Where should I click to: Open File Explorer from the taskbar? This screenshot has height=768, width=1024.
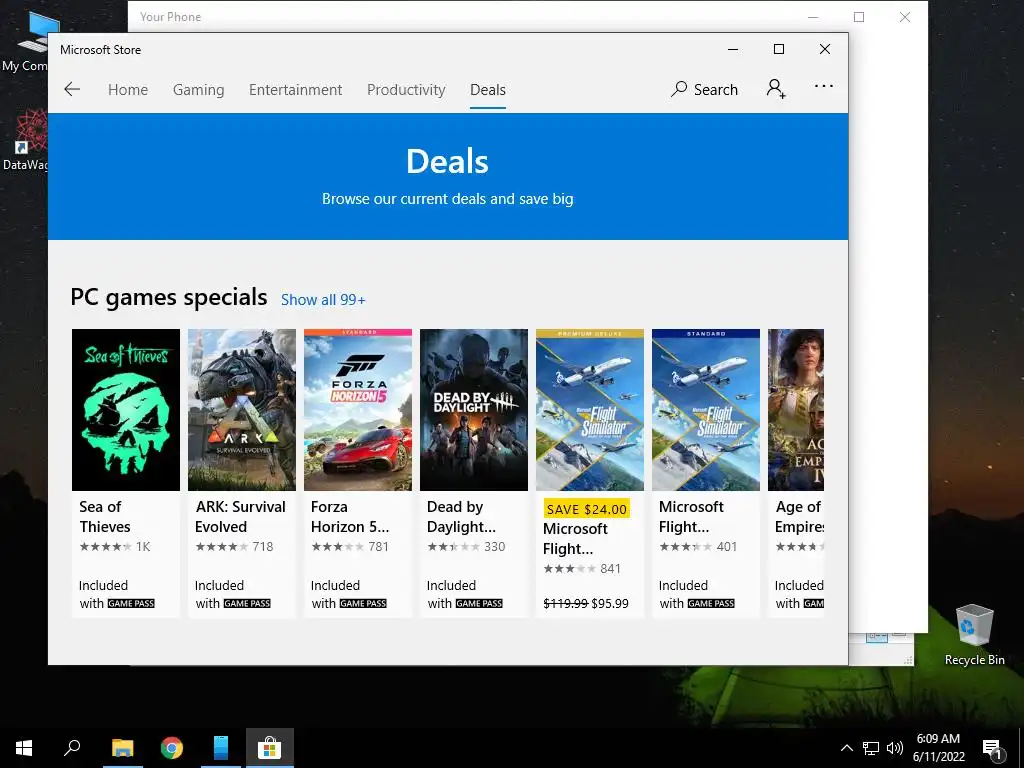[x=122, y=748]
